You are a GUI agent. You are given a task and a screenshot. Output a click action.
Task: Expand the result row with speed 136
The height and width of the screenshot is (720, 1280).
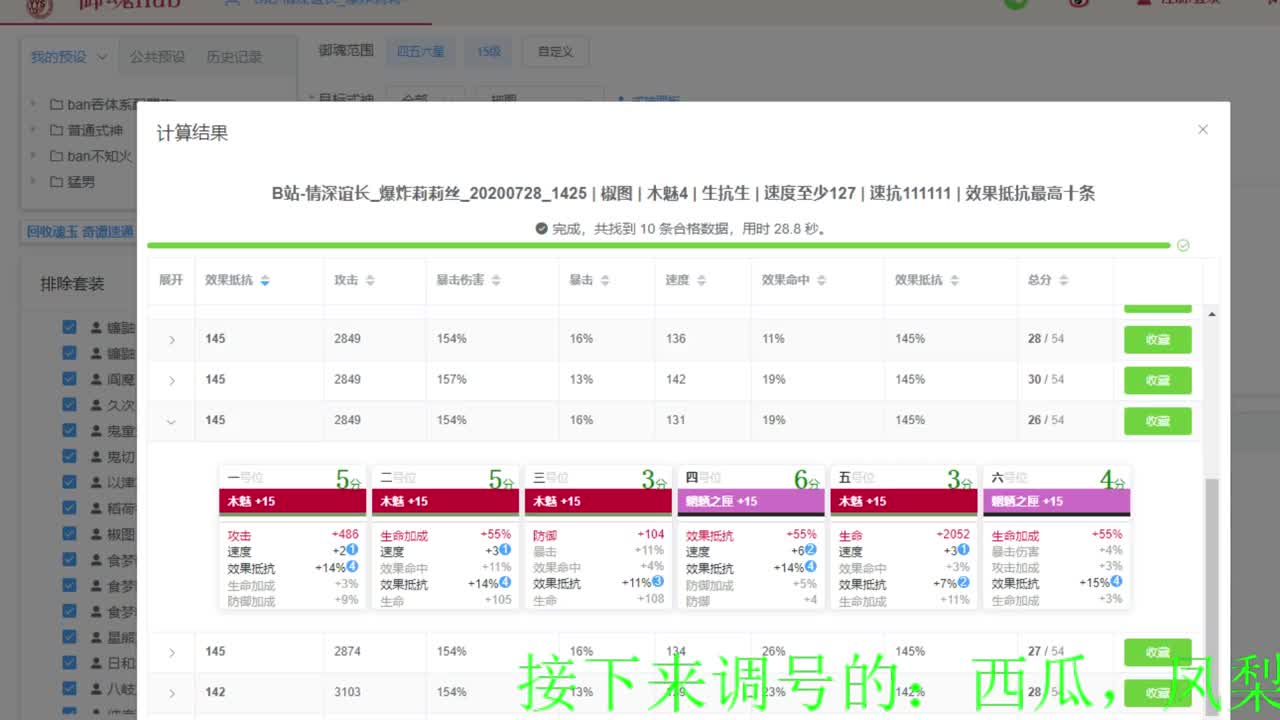pyautogui.click(x=171, y=340)
